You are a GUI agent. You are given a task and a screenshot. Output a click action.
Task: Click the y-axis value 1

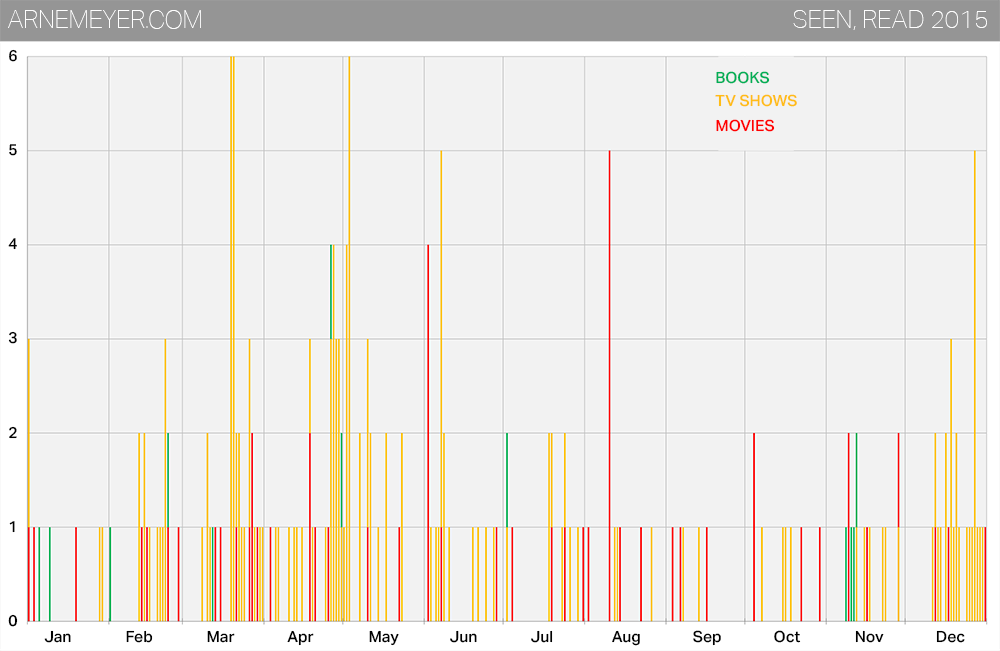click(x=13, y=527)
